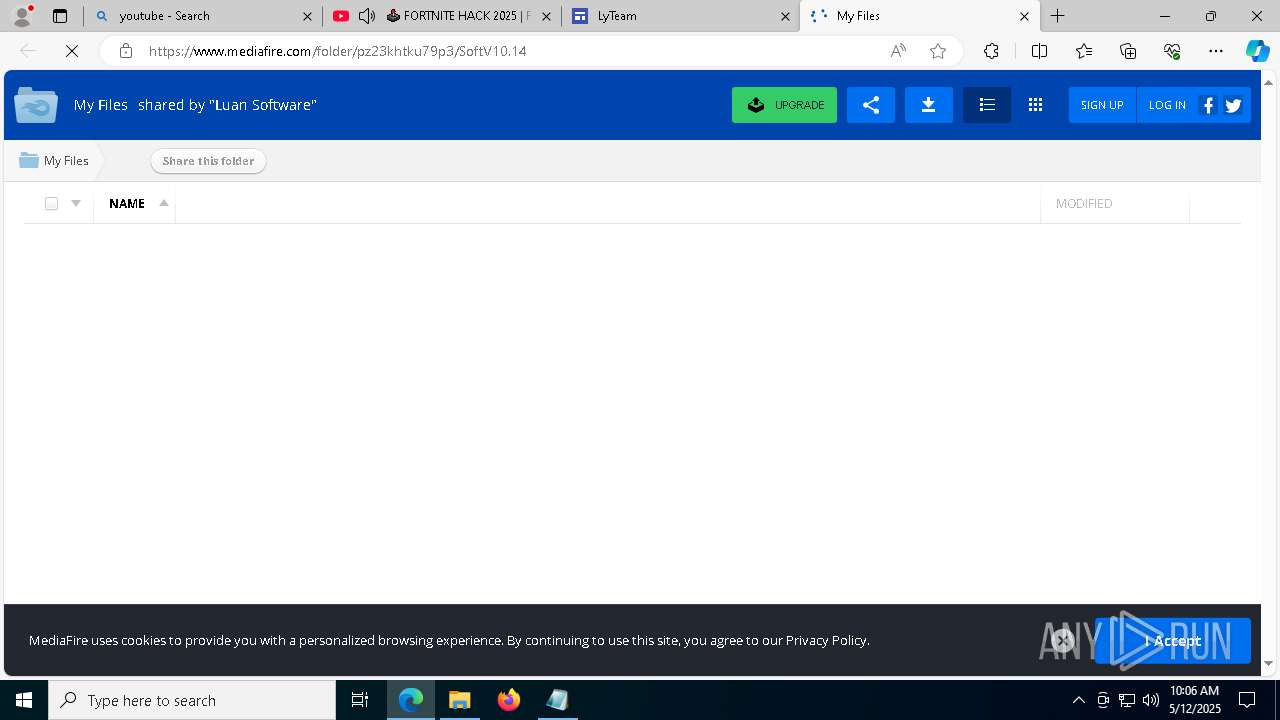This screenshot has width=1280, height=720.
Task: Show hidden system tray icons
Action: click(x=1078, y=700)
